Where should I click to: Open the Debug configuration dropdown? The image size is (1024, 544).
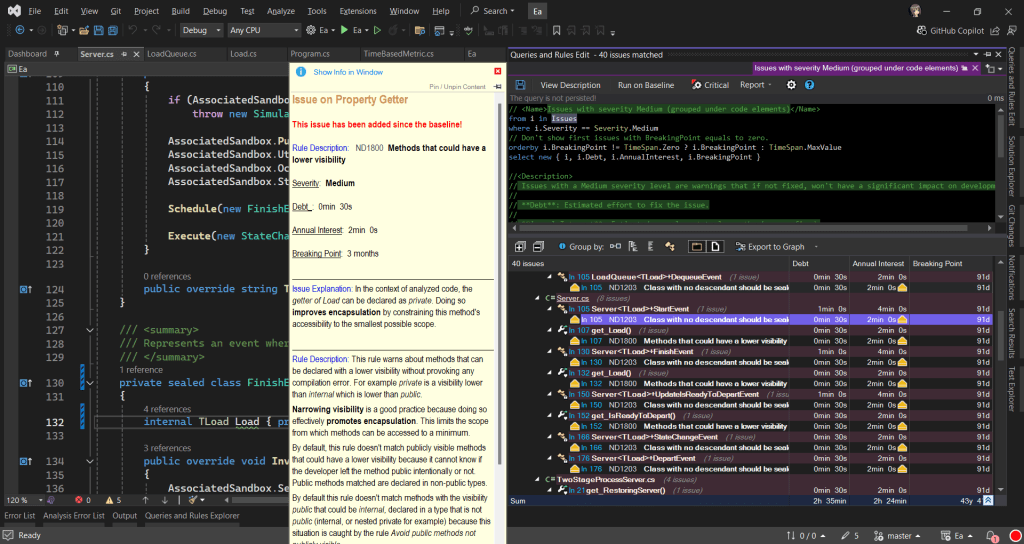click(200, 30)
